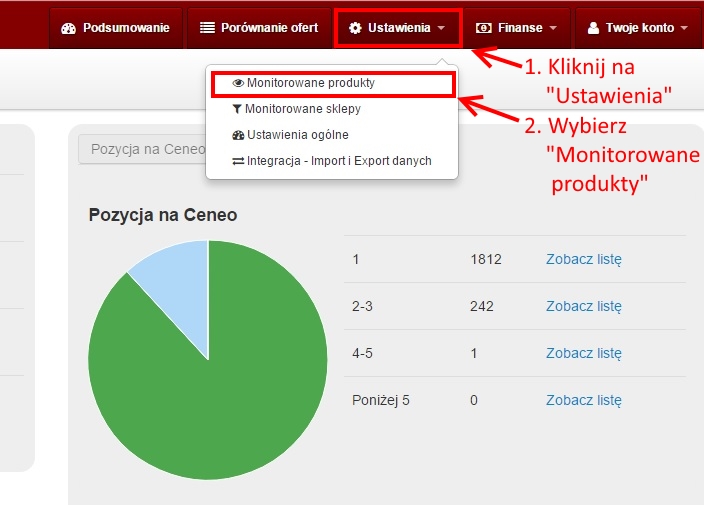Open Zobacz listę for Poniżej 5
This screenshot has height=505, width=704.
point(584,400)
